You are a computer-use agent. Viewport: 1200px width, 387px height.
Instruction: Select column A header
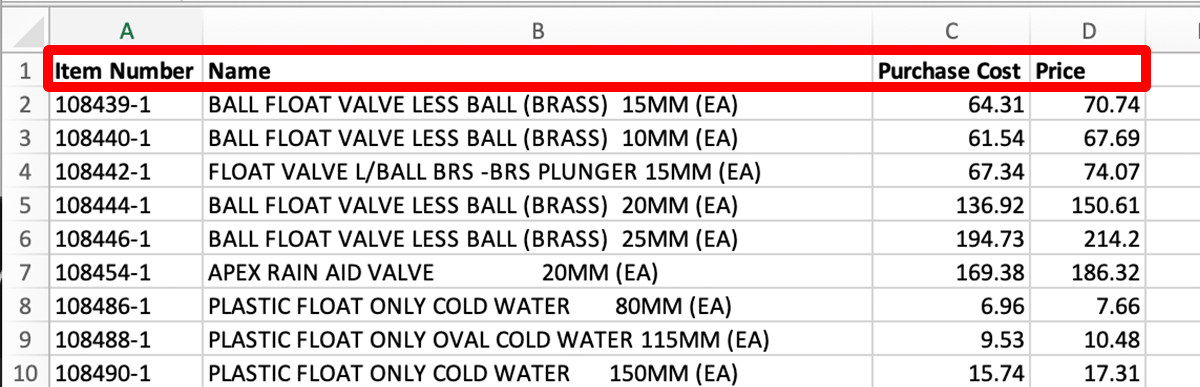[x=126, y=31]
